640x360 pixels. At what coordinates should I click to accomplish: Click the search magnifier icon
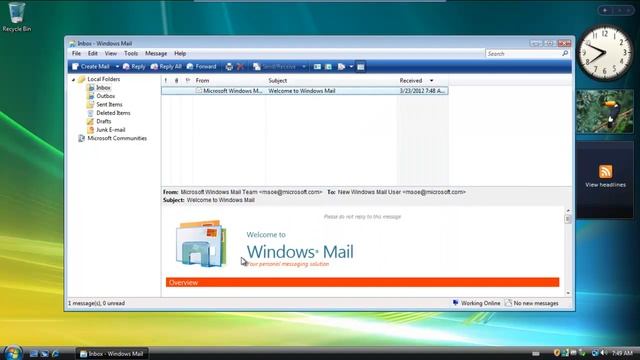565,53
